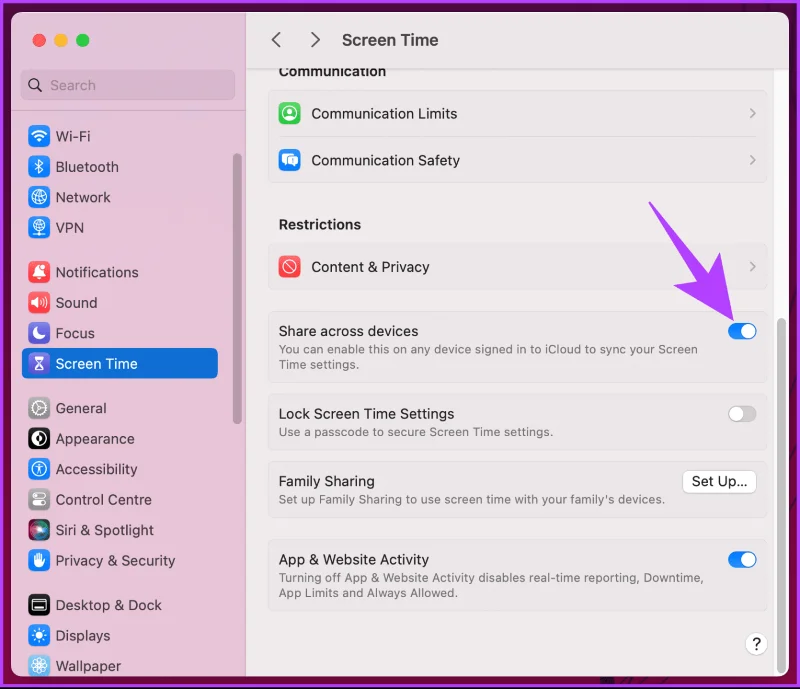Select Network in the sidebar
Viewport: 800px width, 689px height.
120,197
